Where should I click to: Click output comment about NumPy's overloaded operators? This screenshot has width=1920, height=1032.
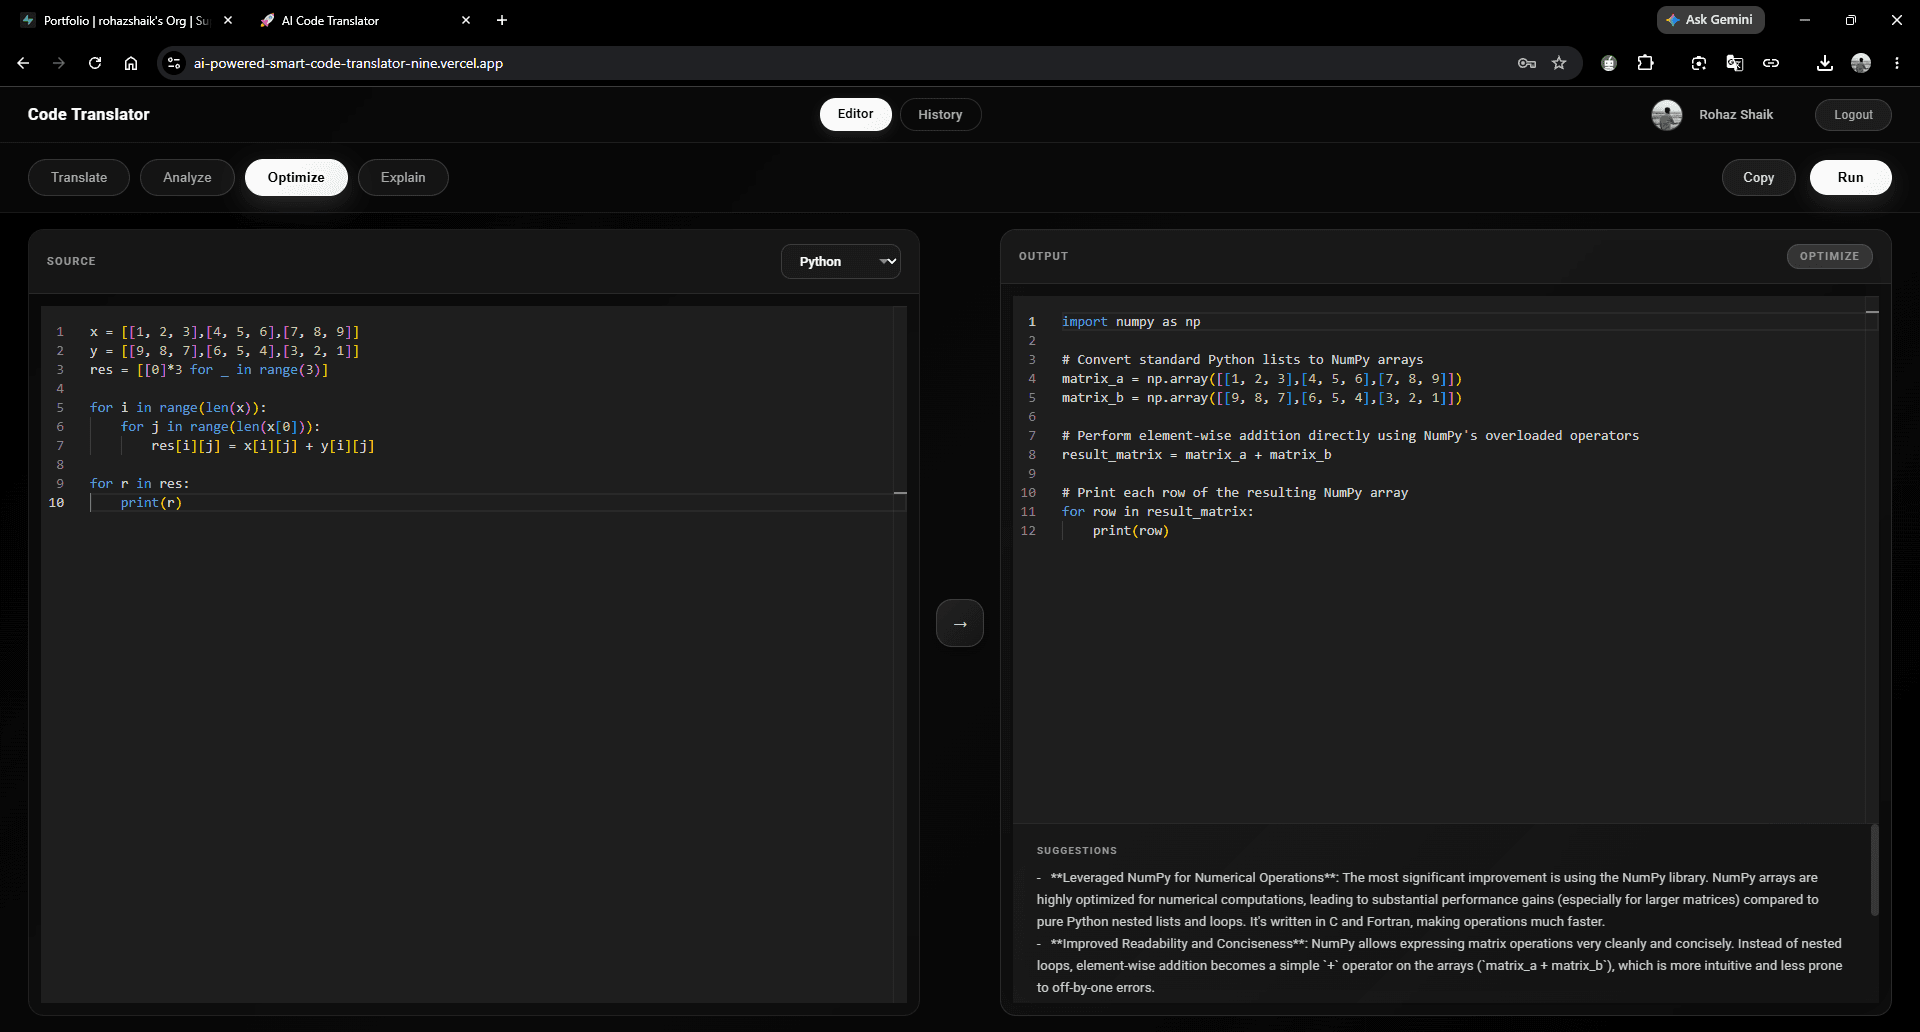tap(1350, 436)
